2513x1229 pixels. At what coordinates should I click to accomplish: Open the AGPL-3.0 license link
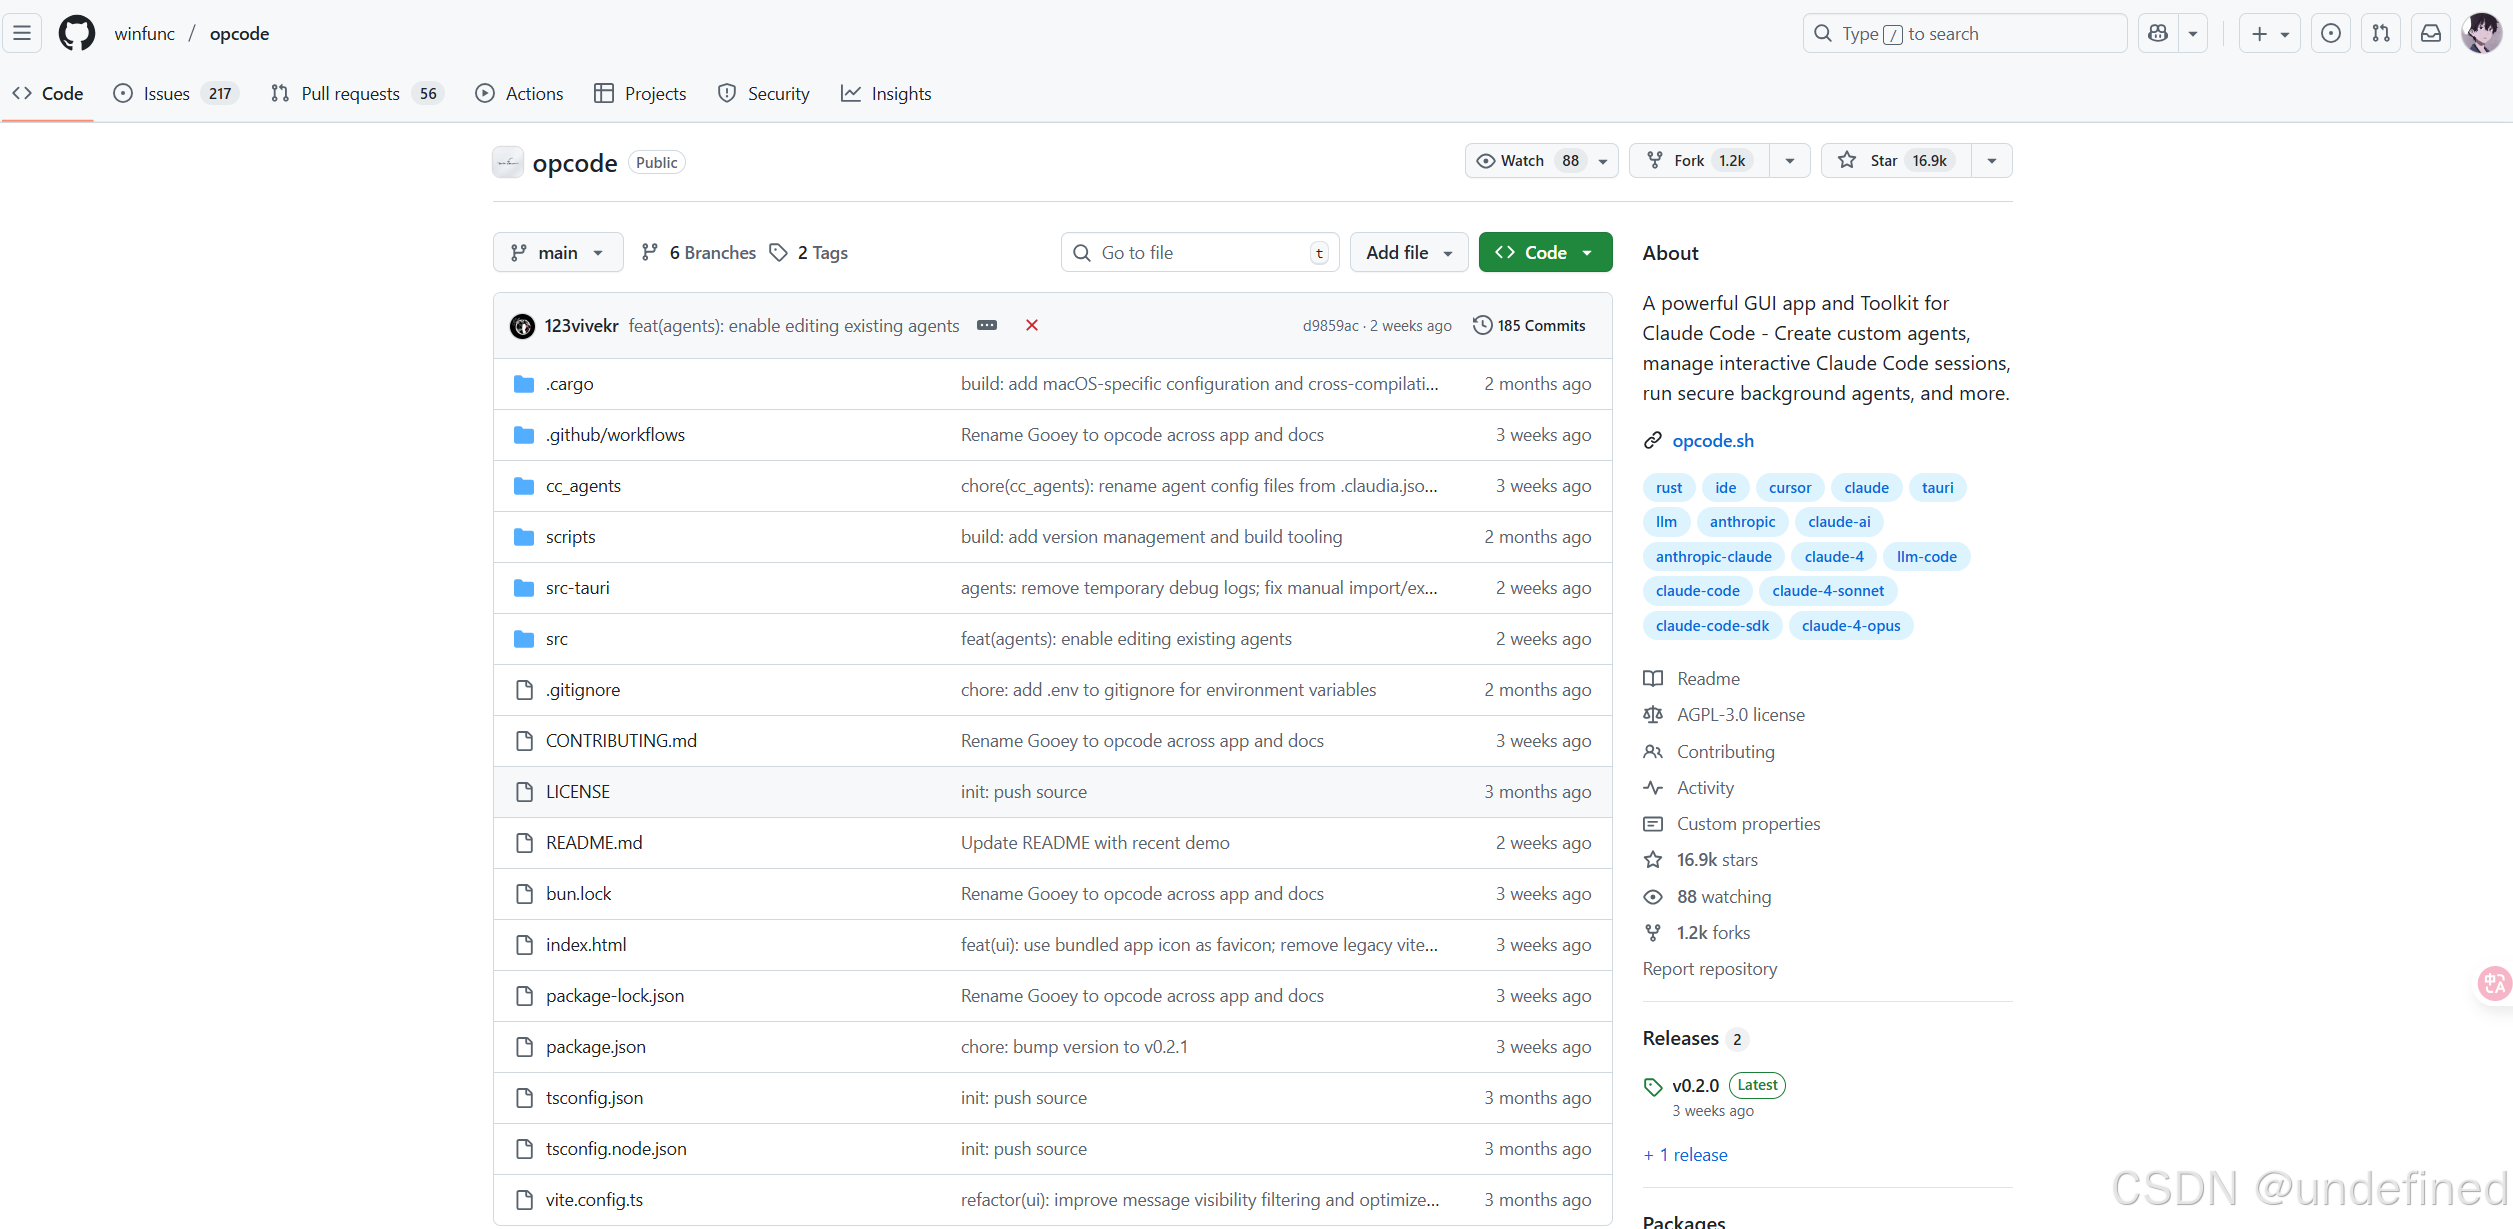coord(1740,715)
